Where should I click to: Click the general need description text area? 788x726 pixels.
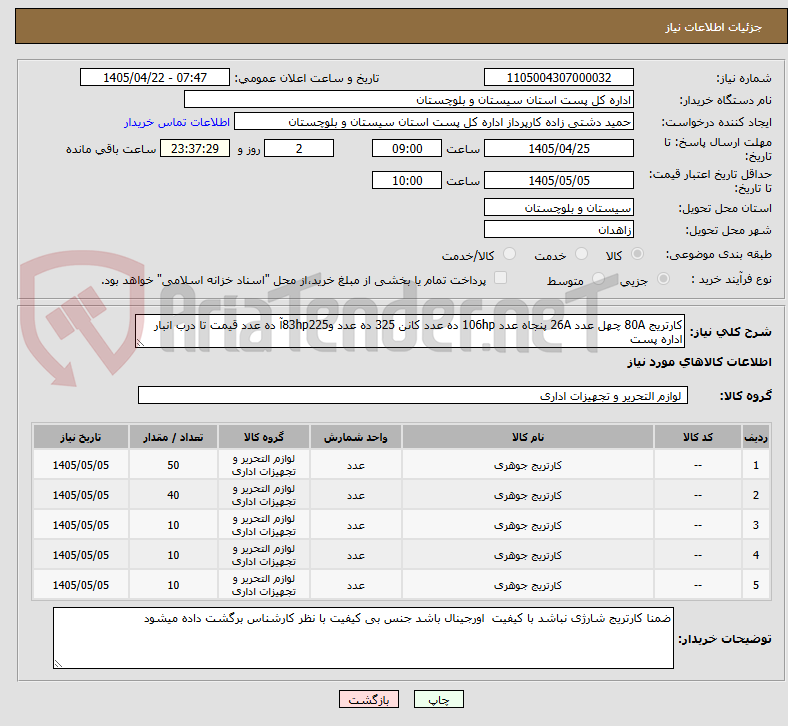pyautogui.click(x=410, y=332)
